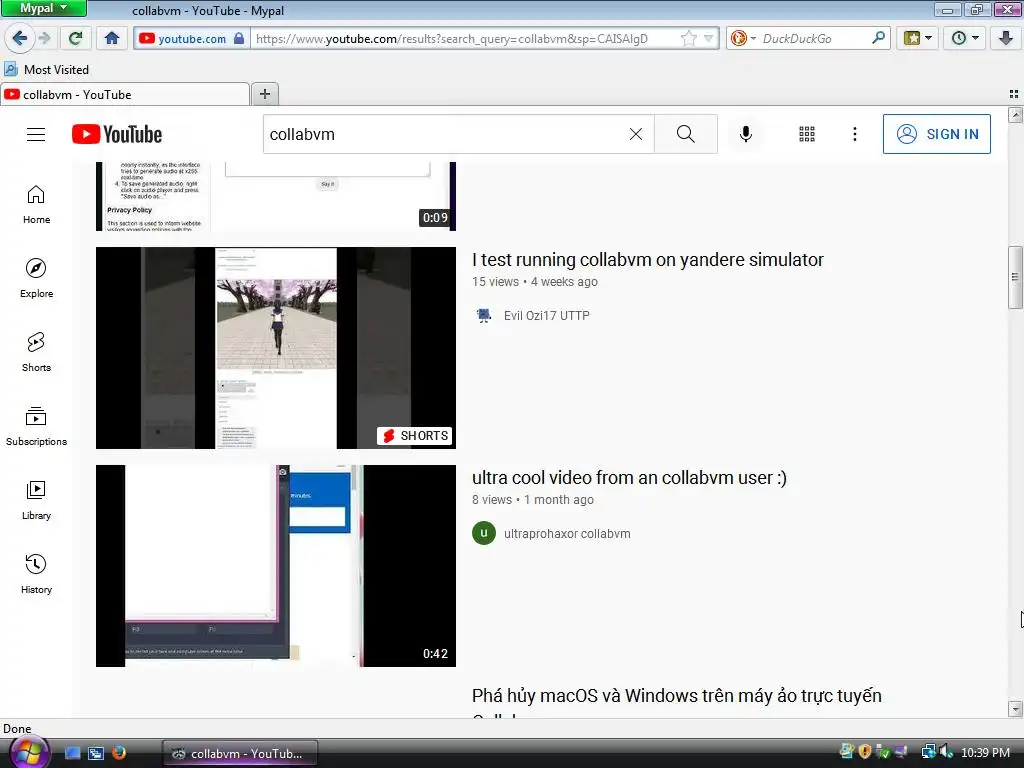Viewport: 1024px width, 768px height.
Task: Reload the page with the refresh icon
Action: (75, 38)
